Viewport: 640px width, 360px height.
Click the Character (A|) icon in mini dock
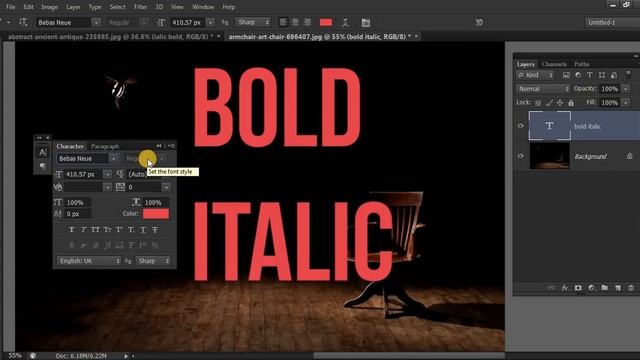pos(42,153)
